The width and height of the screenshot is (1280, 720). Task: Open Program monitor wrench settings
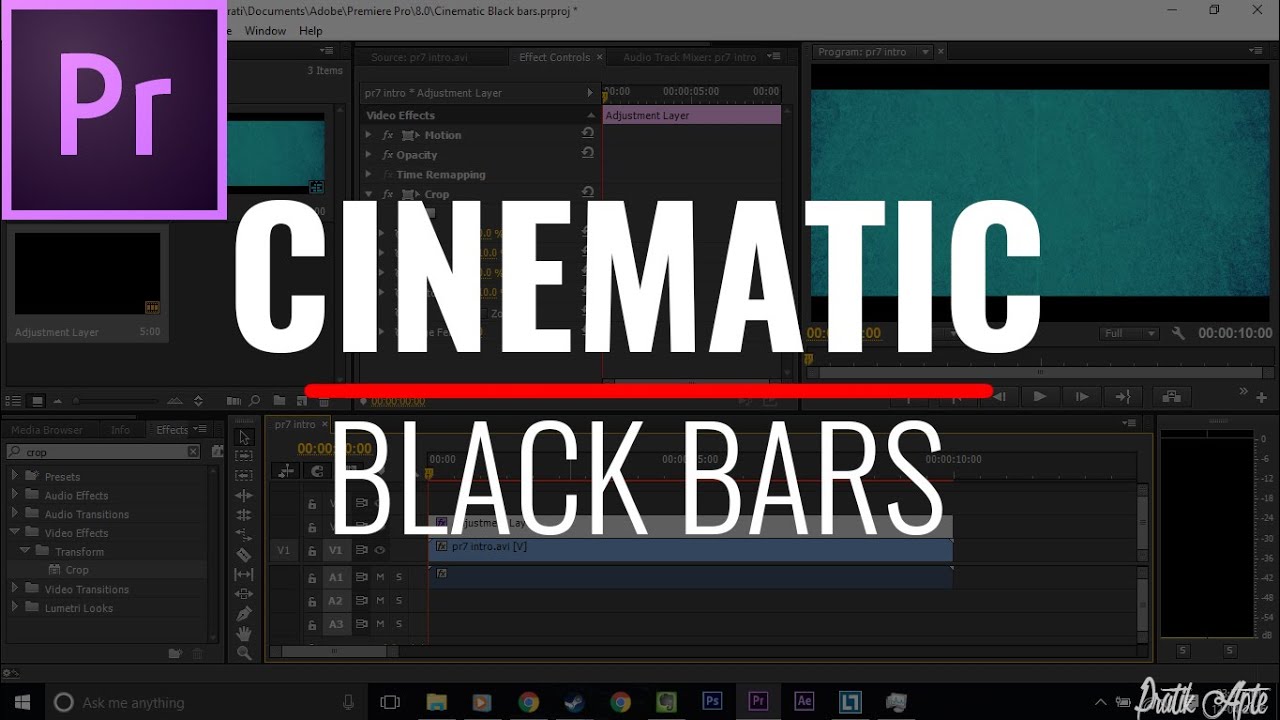click(x=1178, y=333)
